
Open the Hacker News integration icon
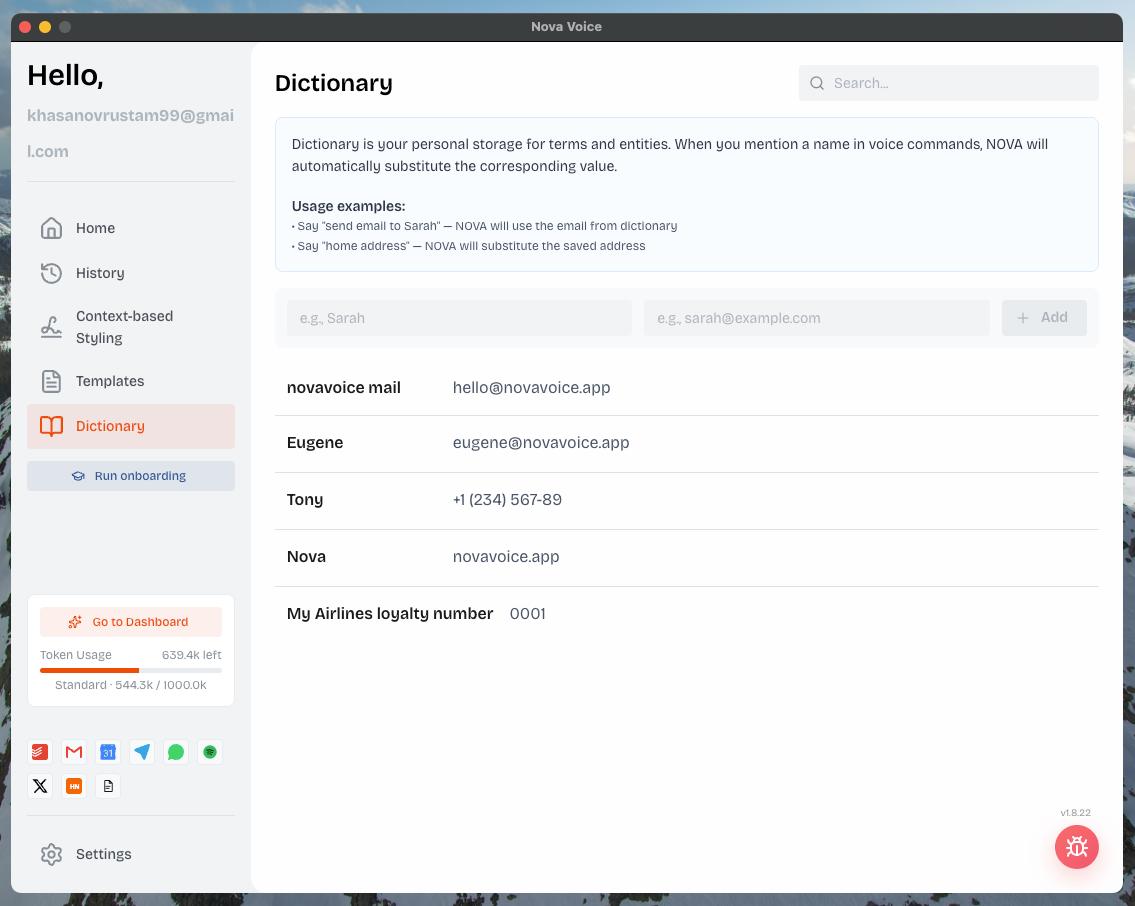[x=74, y=786]
